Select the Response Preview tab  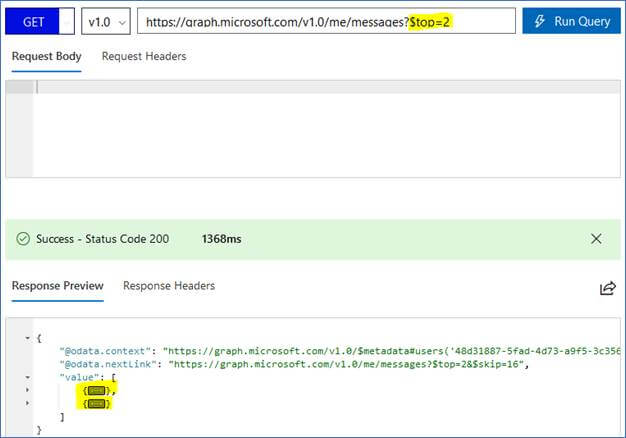tap(57, 286)
